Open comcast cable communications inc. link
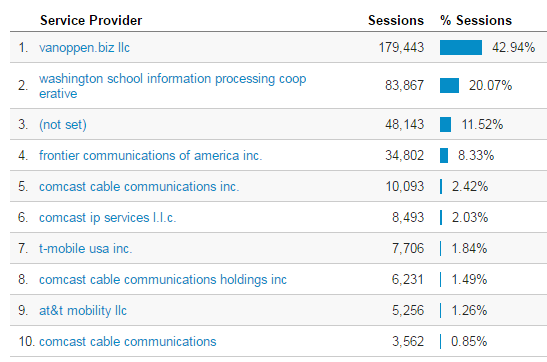The height and width of the screenshot is (362, 547). (139, 187)
